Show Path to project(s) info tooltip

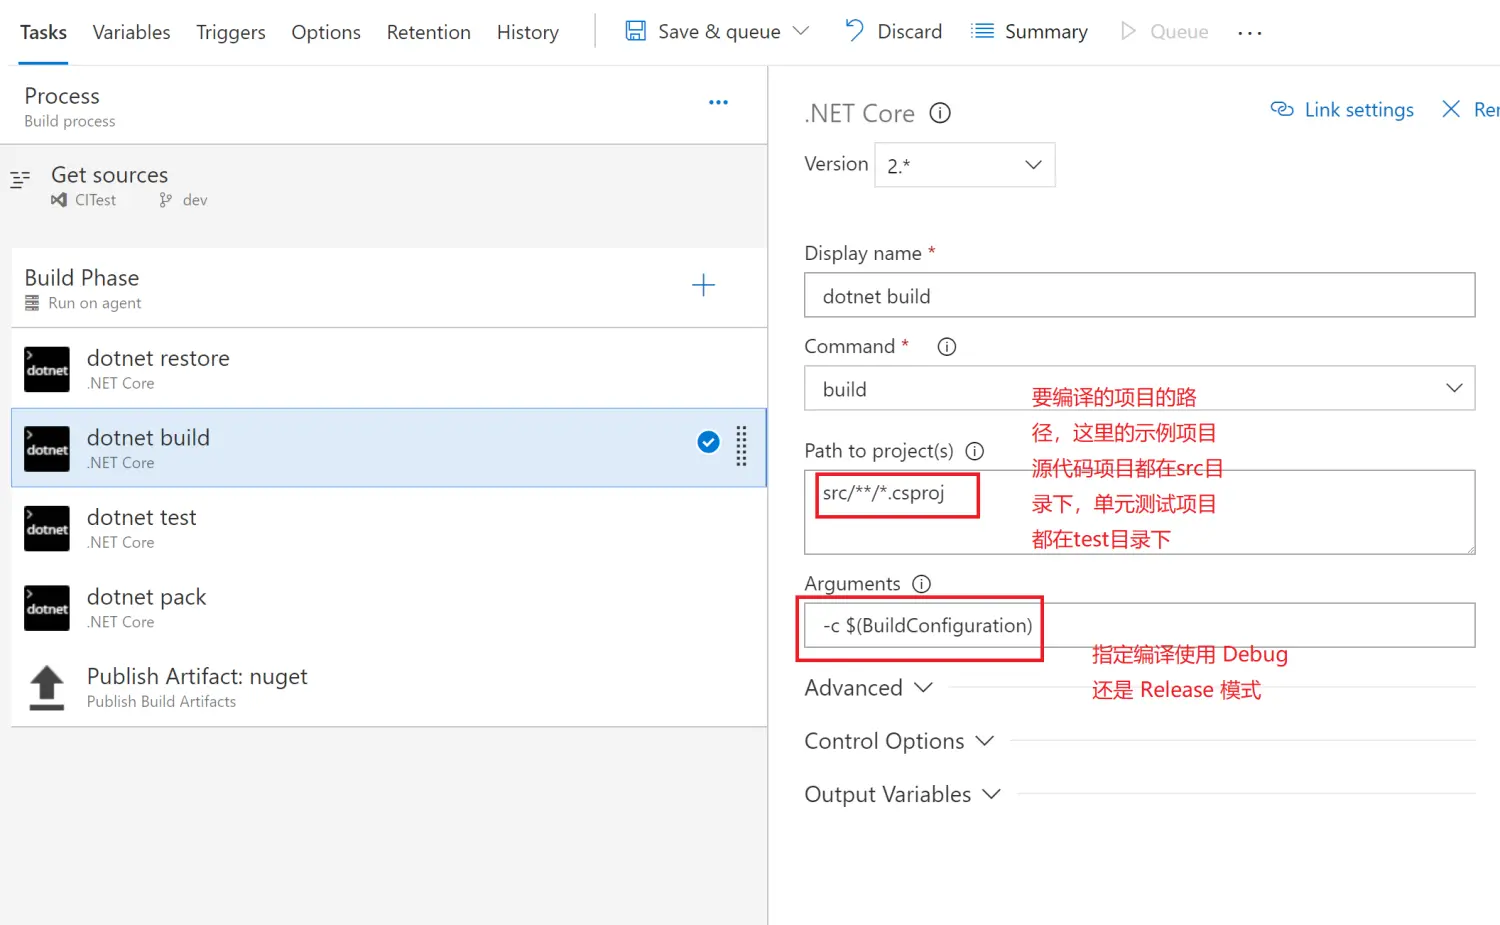[x=974, y=451]
